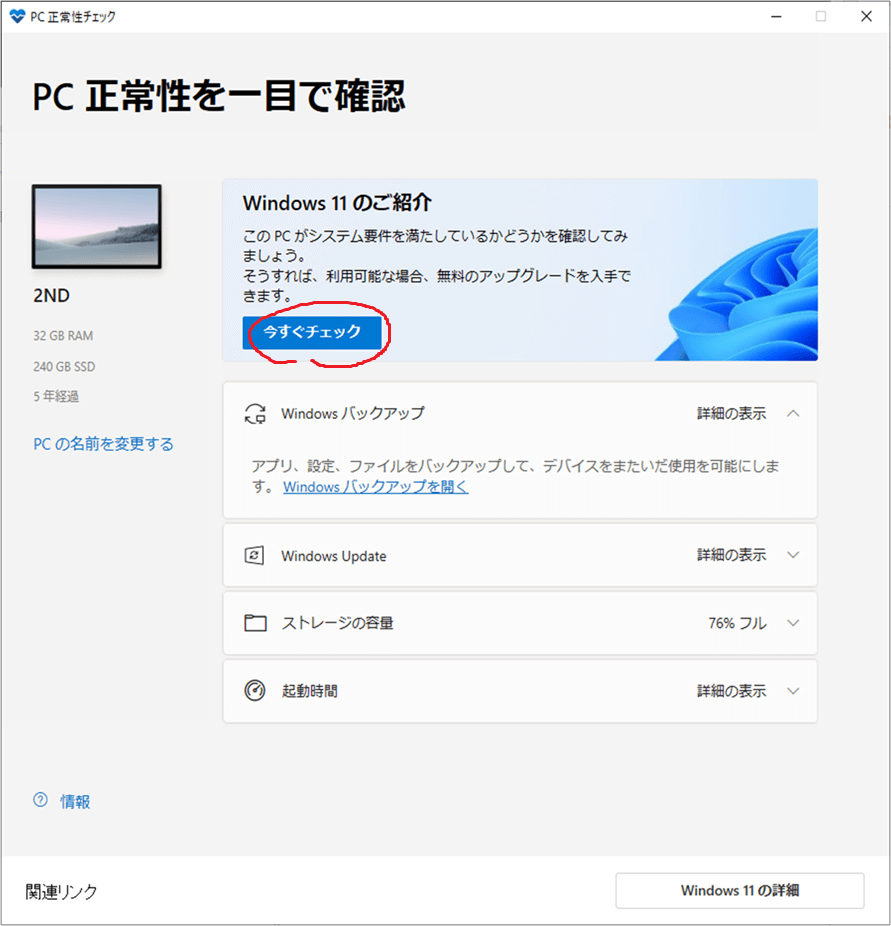Collapse the Windows バックアップ chevron

tap(793, 413)
